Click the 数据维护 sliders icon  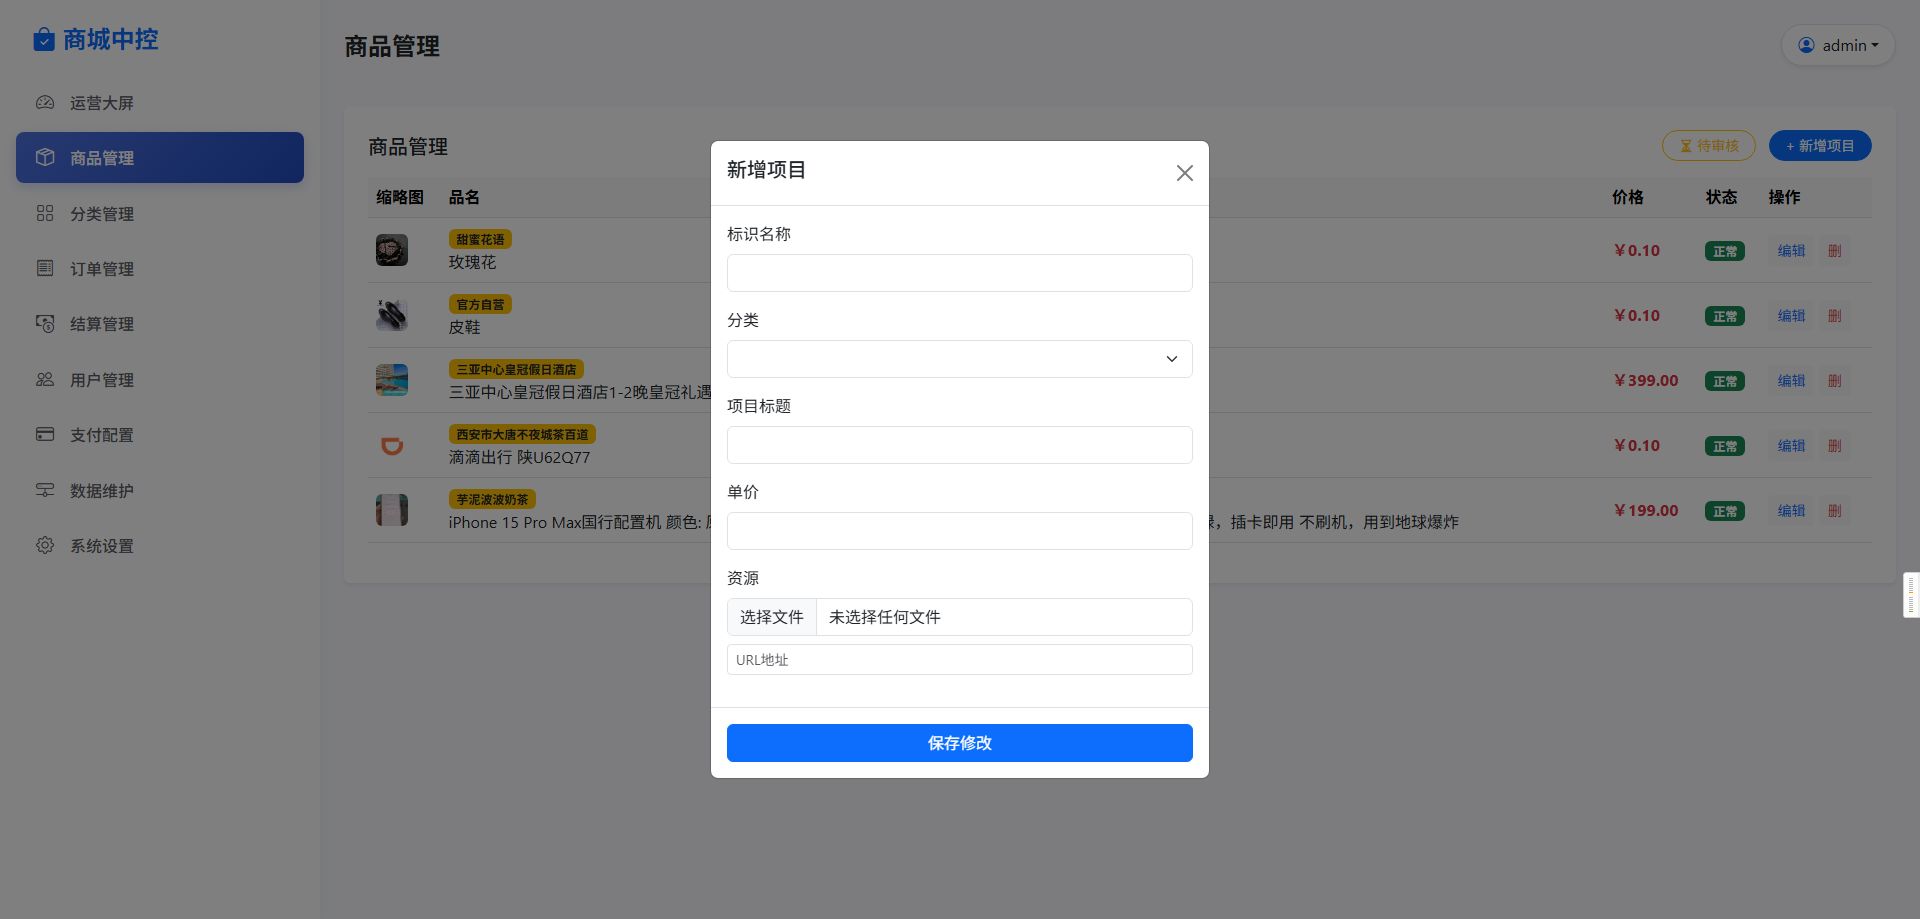[45, 490]
